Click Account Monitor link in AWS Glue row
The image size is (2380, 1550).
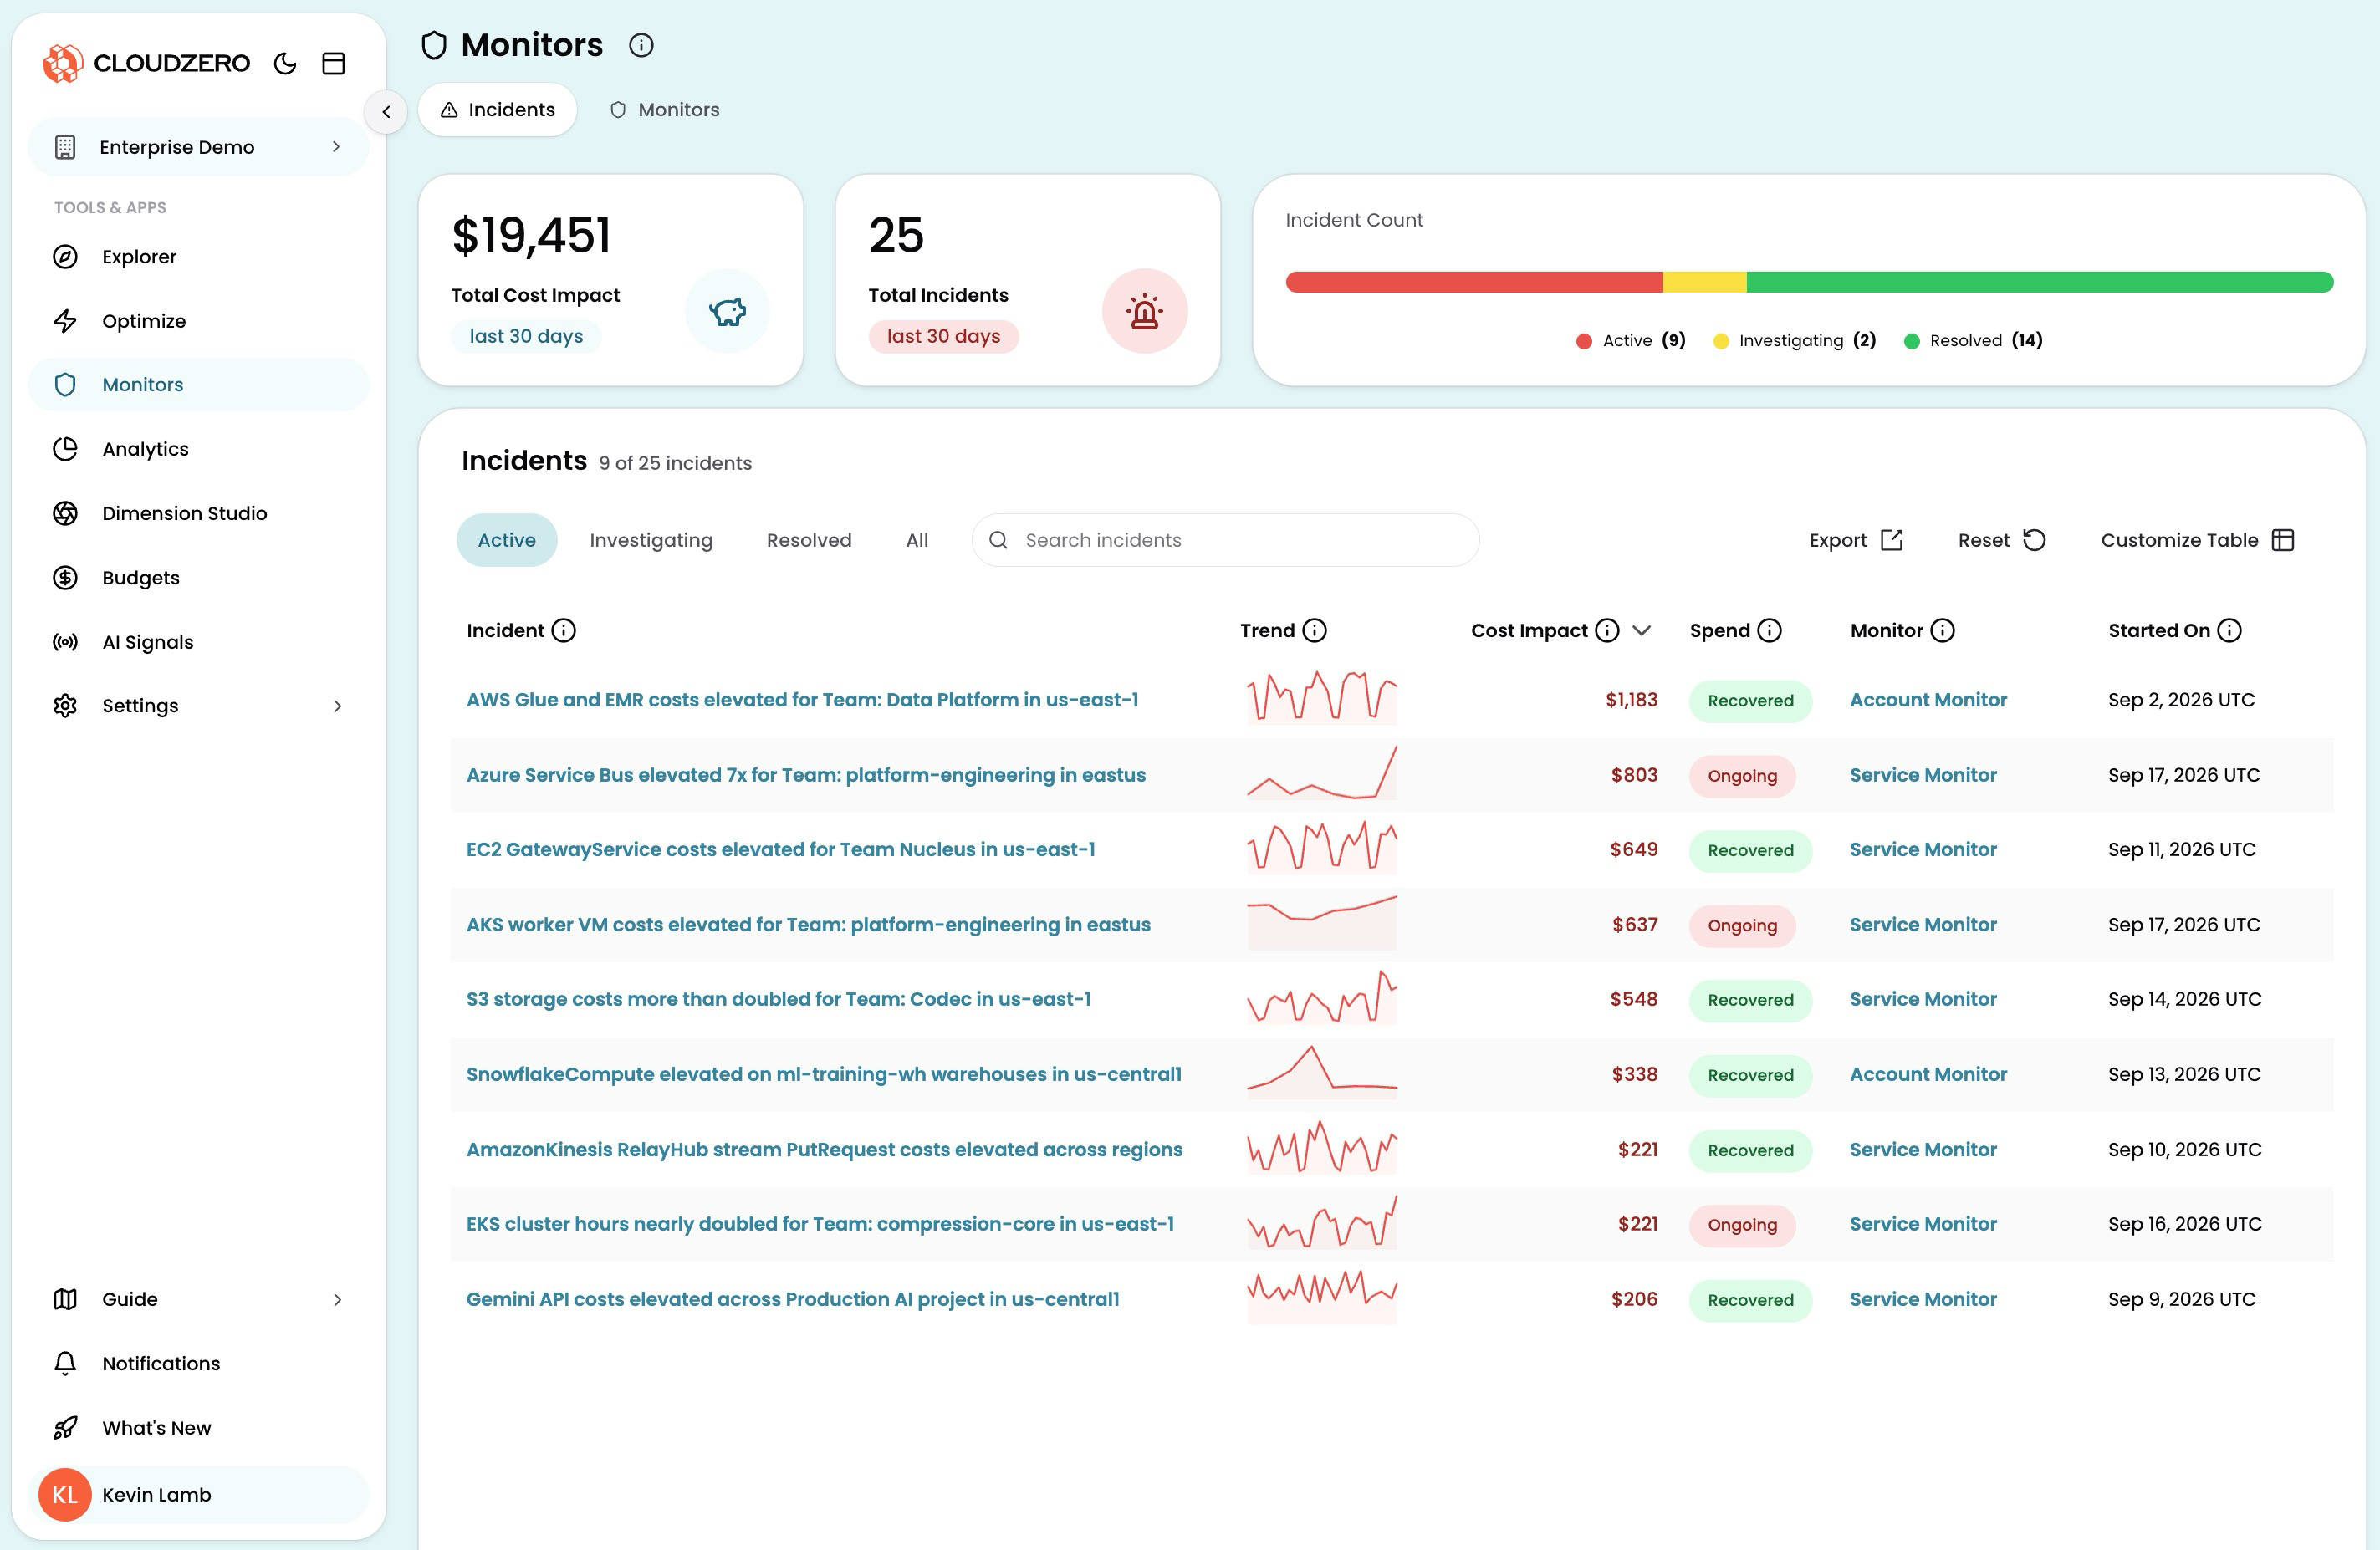pyautogui.click(x=1928, y=700)
